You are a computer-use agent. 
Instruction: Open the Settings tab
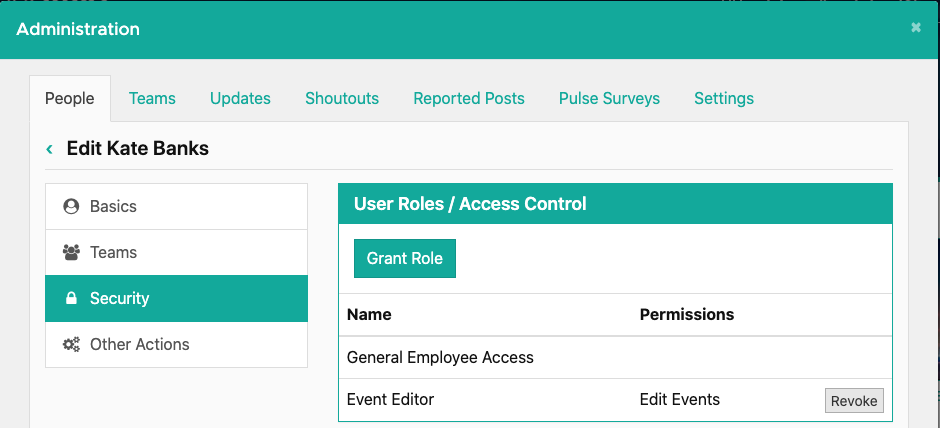click(x=724, y=98)
